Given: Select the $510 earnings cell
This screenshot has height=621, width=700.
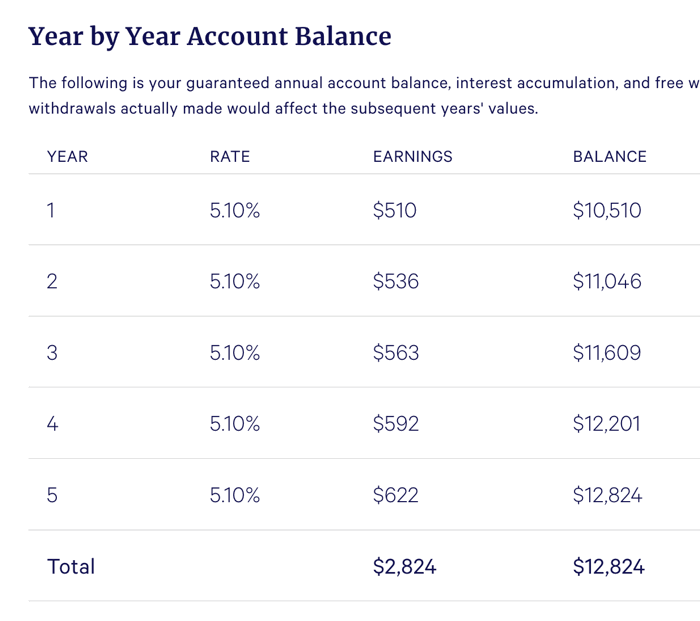Looking at the screenshot, I should pyautogui.click(x=394, y=211).
